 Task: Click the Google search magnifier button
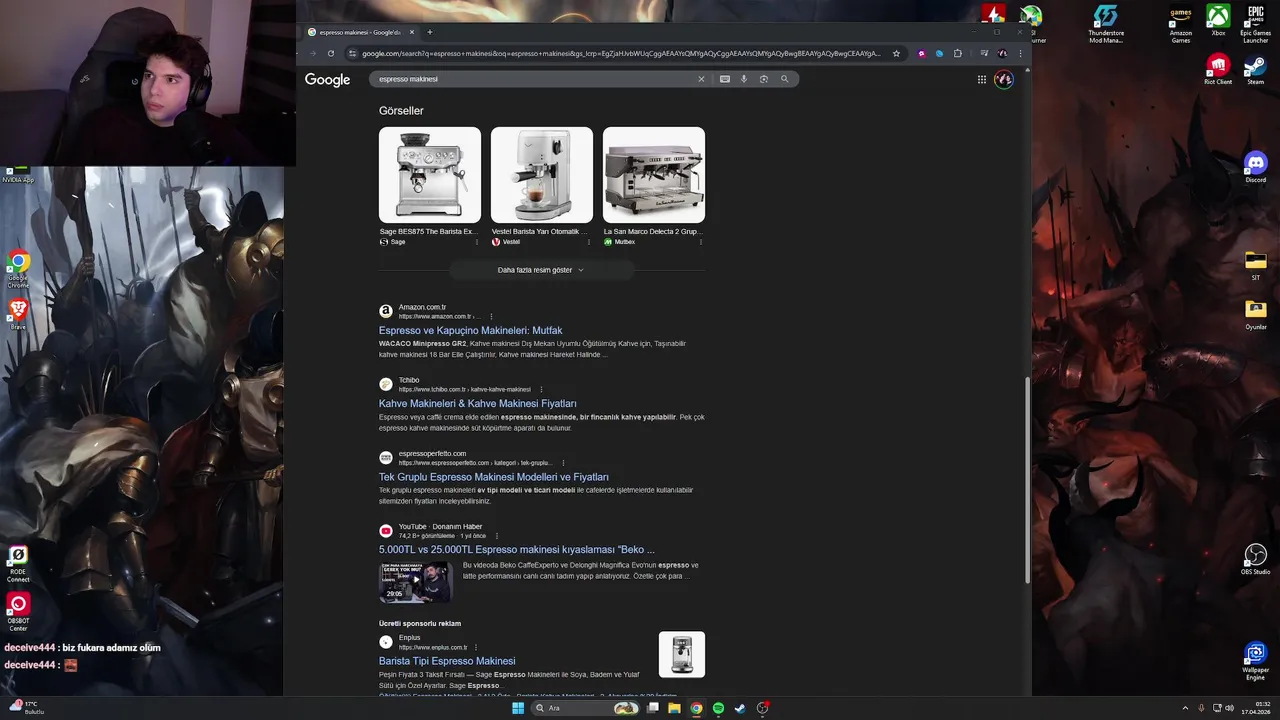[x=784, y=79]
